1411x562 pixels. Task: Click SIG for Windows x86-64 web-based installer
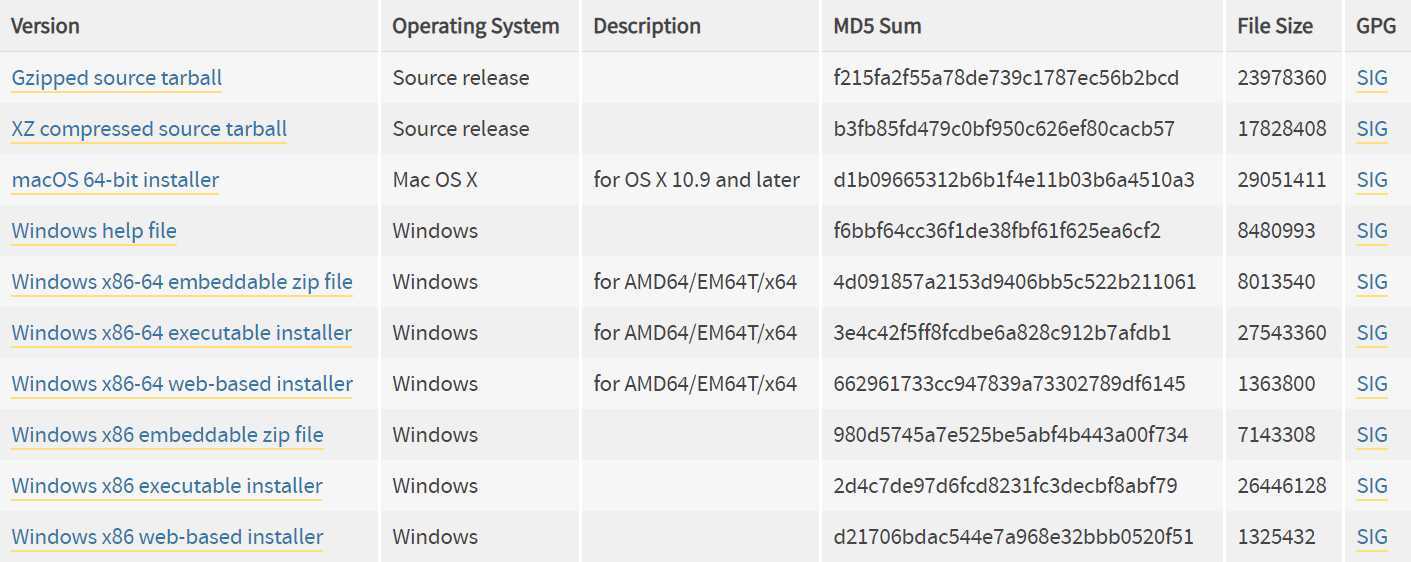point(1372,384)
